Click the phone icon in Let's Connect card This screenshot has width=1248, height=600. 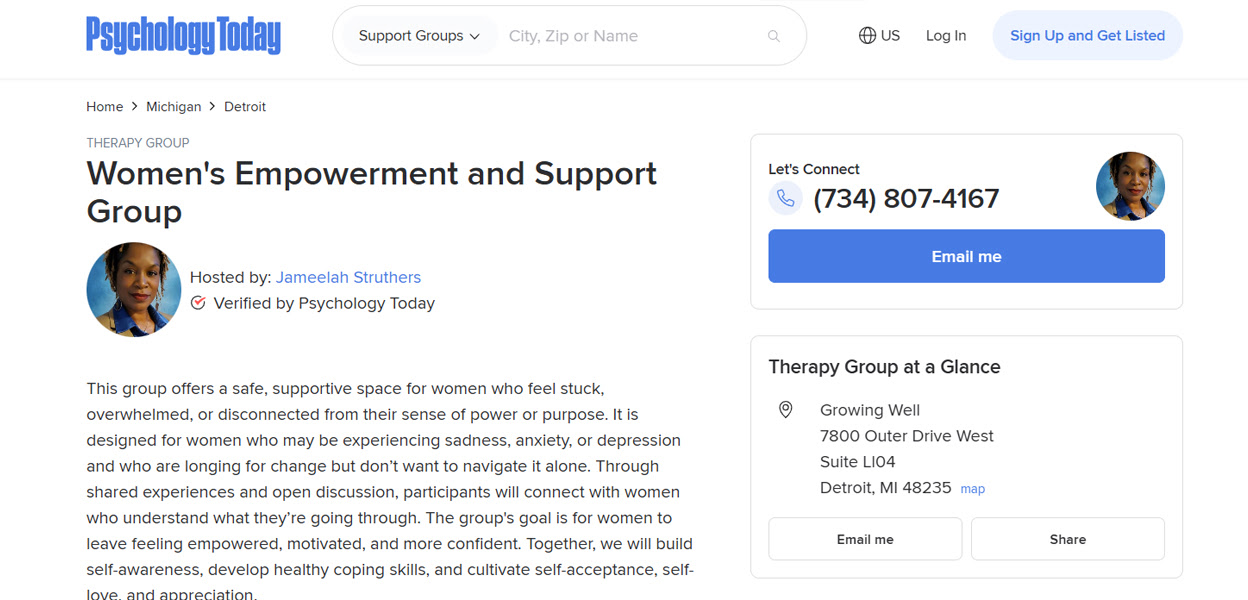pos(786,198)
